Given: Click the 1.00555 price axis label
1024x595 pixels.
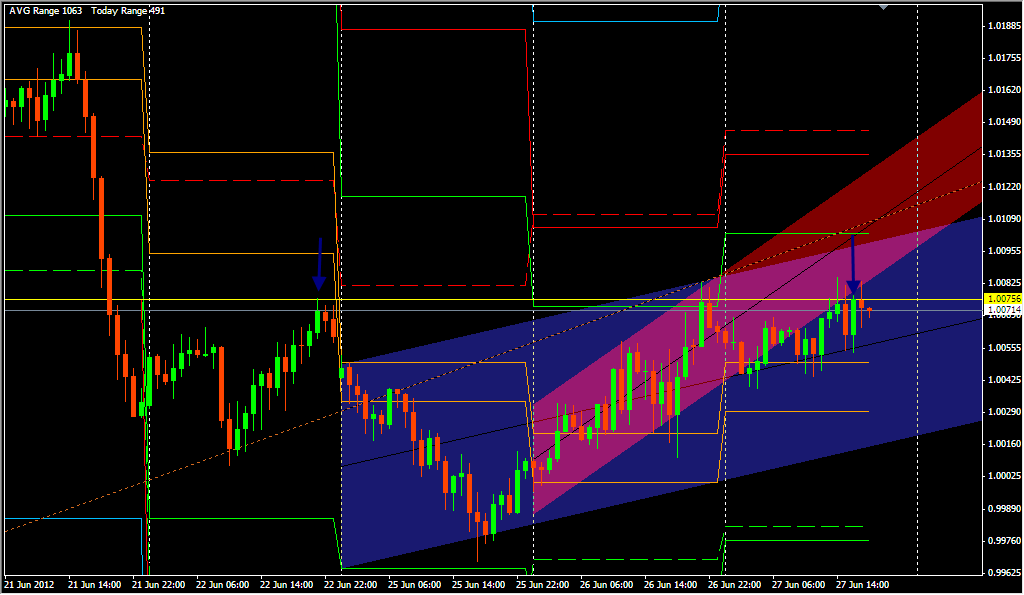Looking at the screenshot, I should point(1004,347).
